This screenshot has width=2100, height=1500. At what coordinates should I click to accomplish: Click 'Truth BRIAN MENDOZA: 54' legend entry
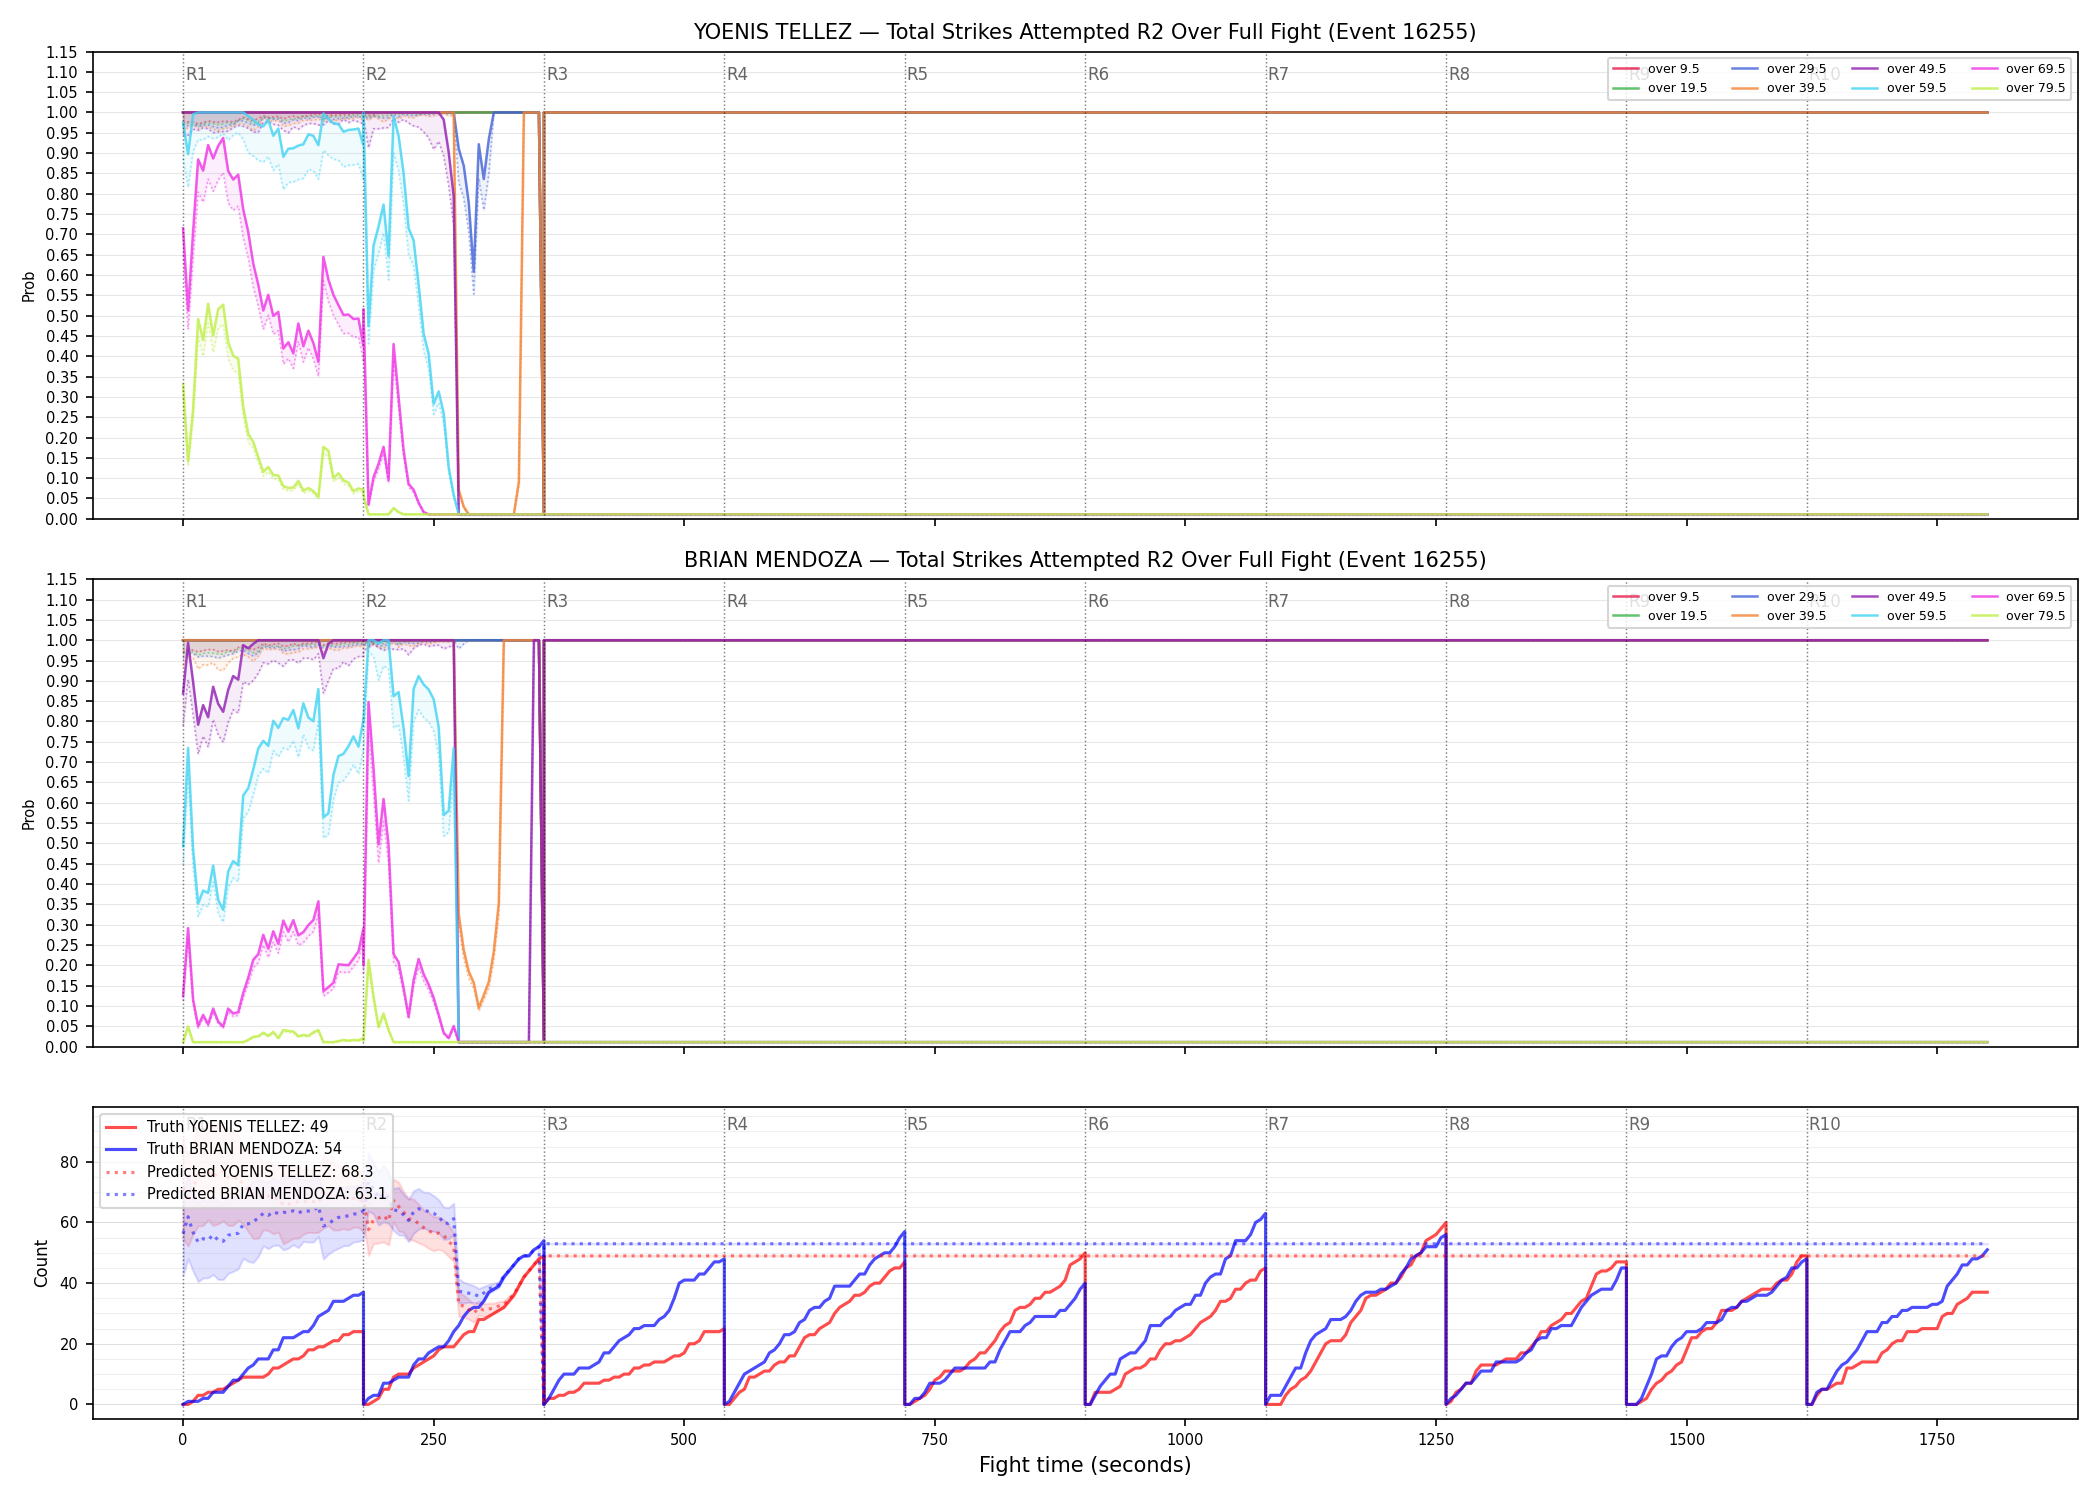tap(223, 1149)
